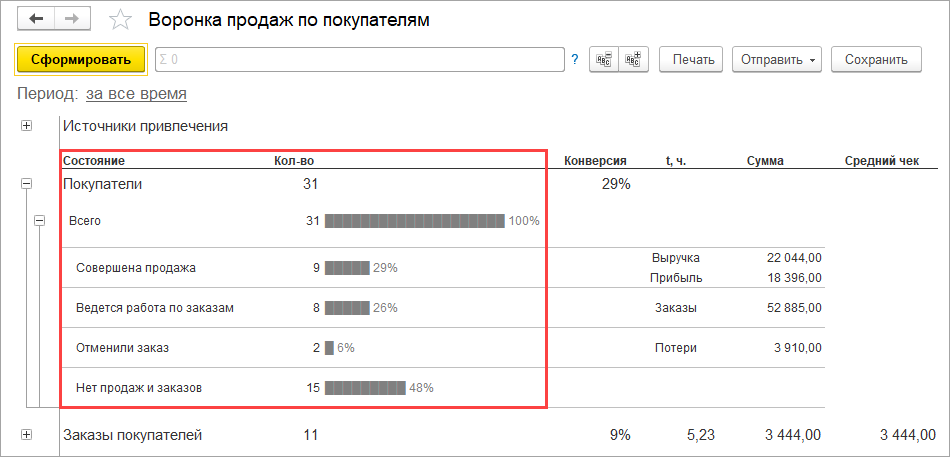Go forward with the right arrow
The height and width of the screenshot is (457, 950).
(x=72, y=20)
